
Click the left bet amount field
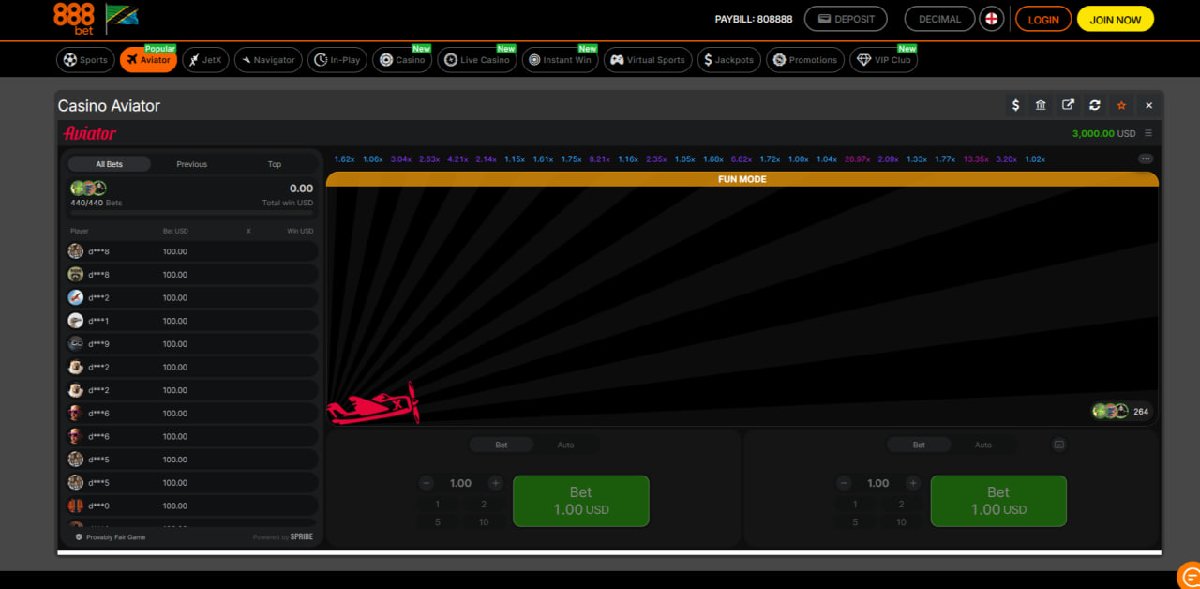click(x=460, y=483)
